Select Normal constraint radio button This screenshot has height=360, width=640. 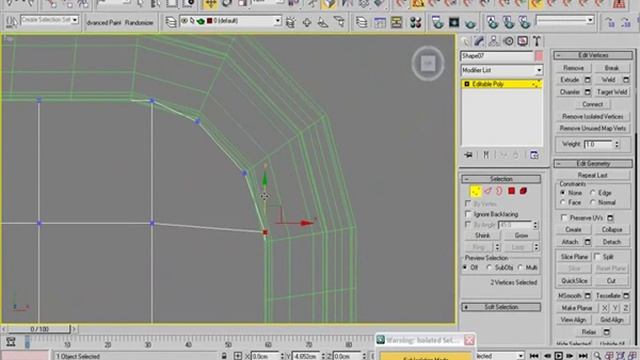coord(593,202)
